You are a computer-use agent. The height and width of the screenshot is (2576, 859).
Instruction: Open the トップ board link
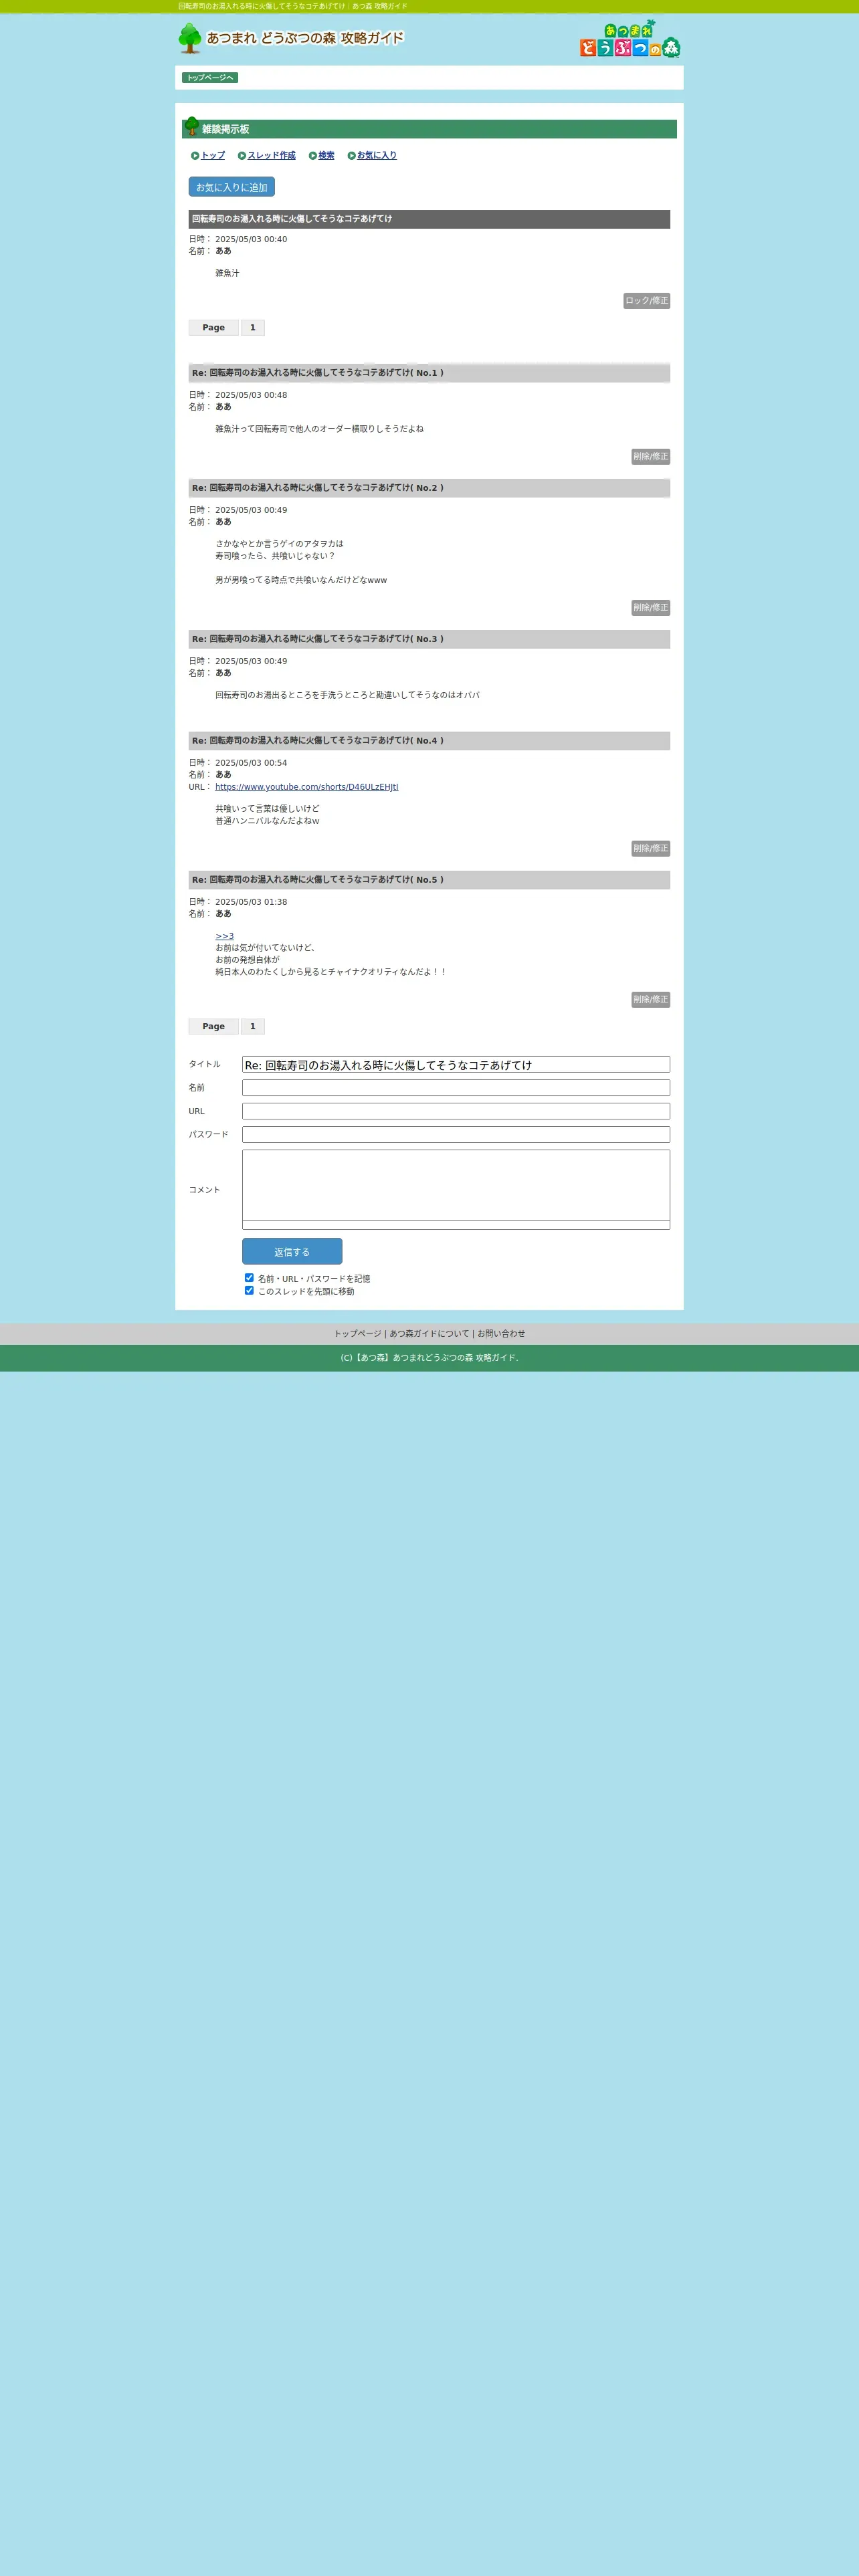[213, 156]
